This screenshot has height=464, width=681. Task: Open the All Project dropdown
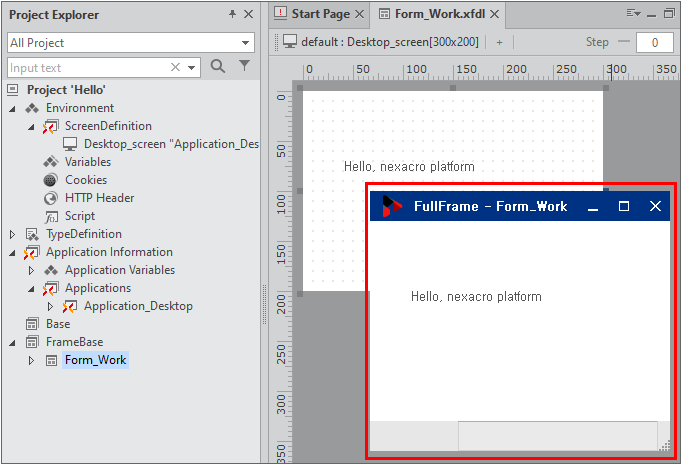[246, 43]
